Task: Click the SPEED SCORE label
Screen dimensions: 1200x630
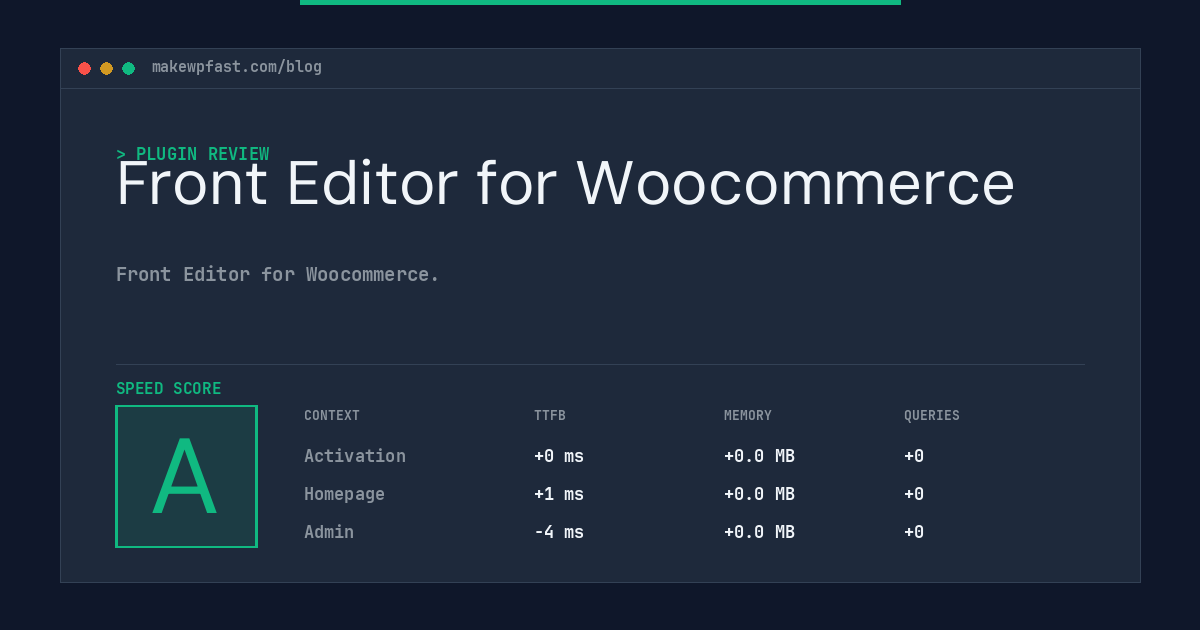Action: coord(169,389)
